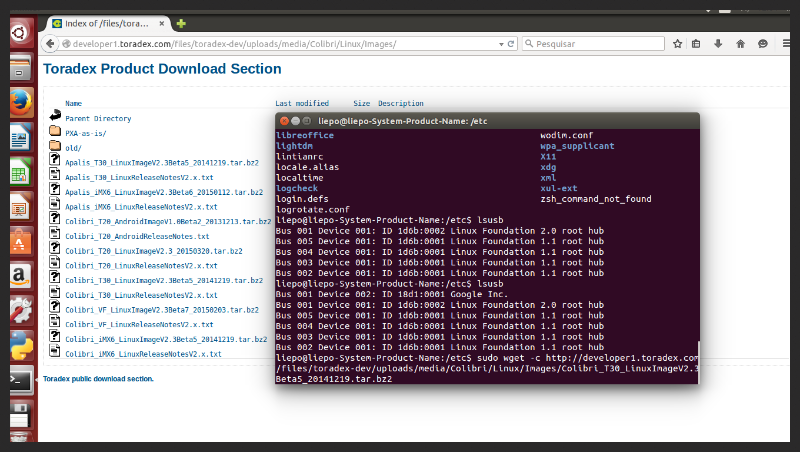This screenshot has height=452, width=800.
Task: Open Apalis_iMX6_LinuxReleaseNotesV2.x.txt
Action: pos(141,207)
